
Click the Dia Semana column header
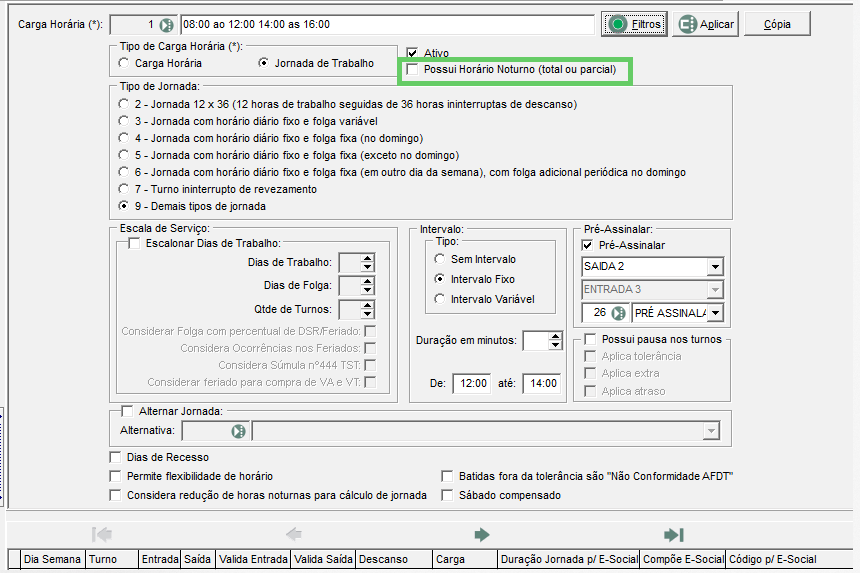click(x=53, y=559)
